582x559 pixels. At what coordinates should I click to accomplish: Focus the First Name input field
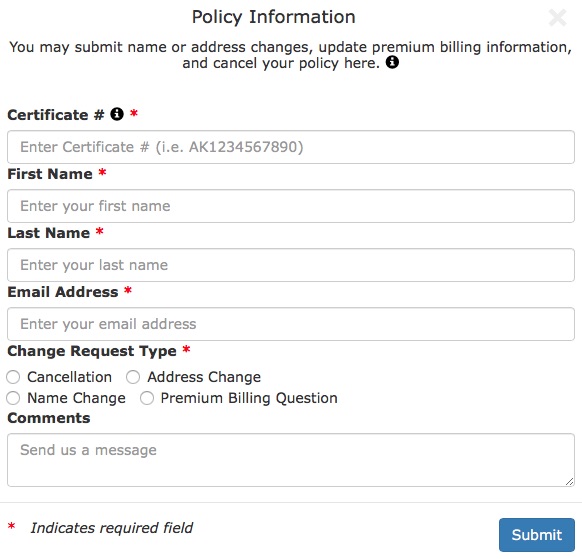point(291,206)
